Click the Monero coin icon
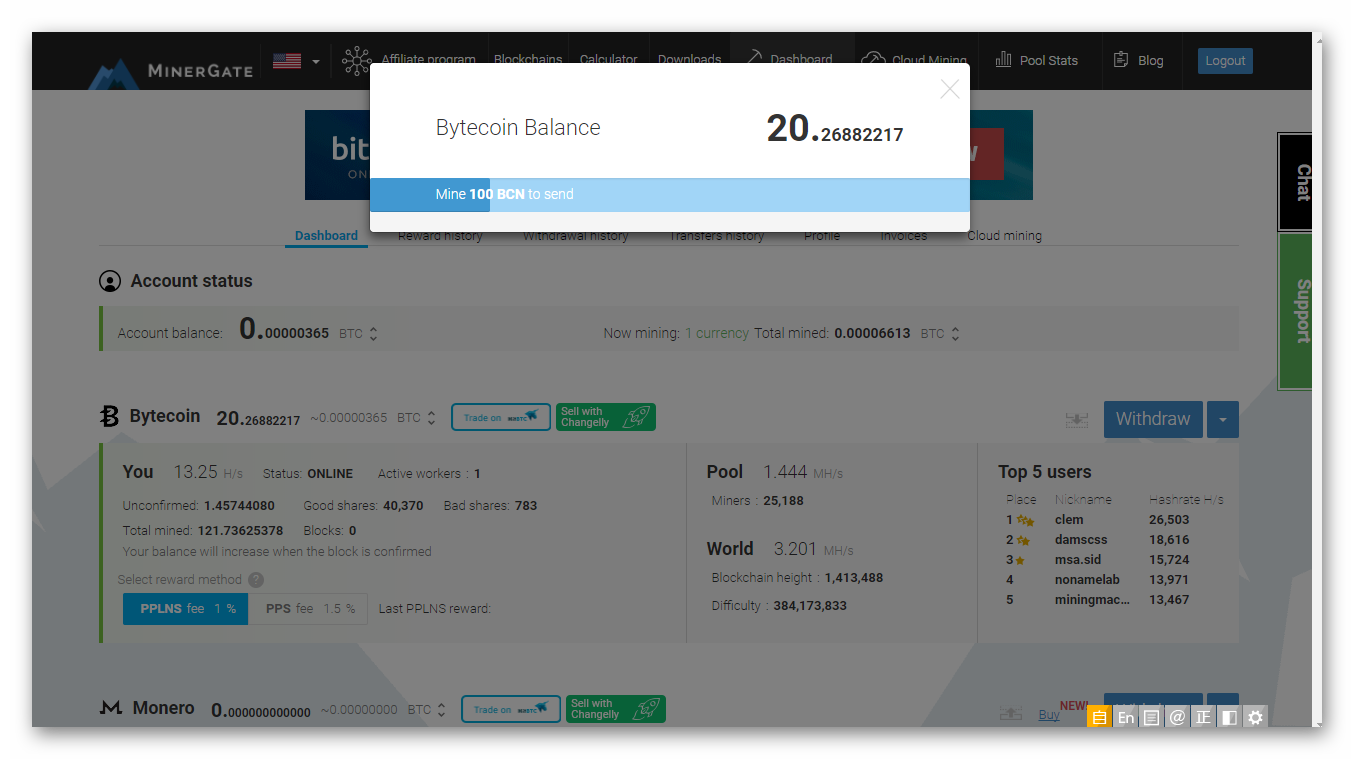This screenshot has width=1354, height=759. (x=111, y=708)
